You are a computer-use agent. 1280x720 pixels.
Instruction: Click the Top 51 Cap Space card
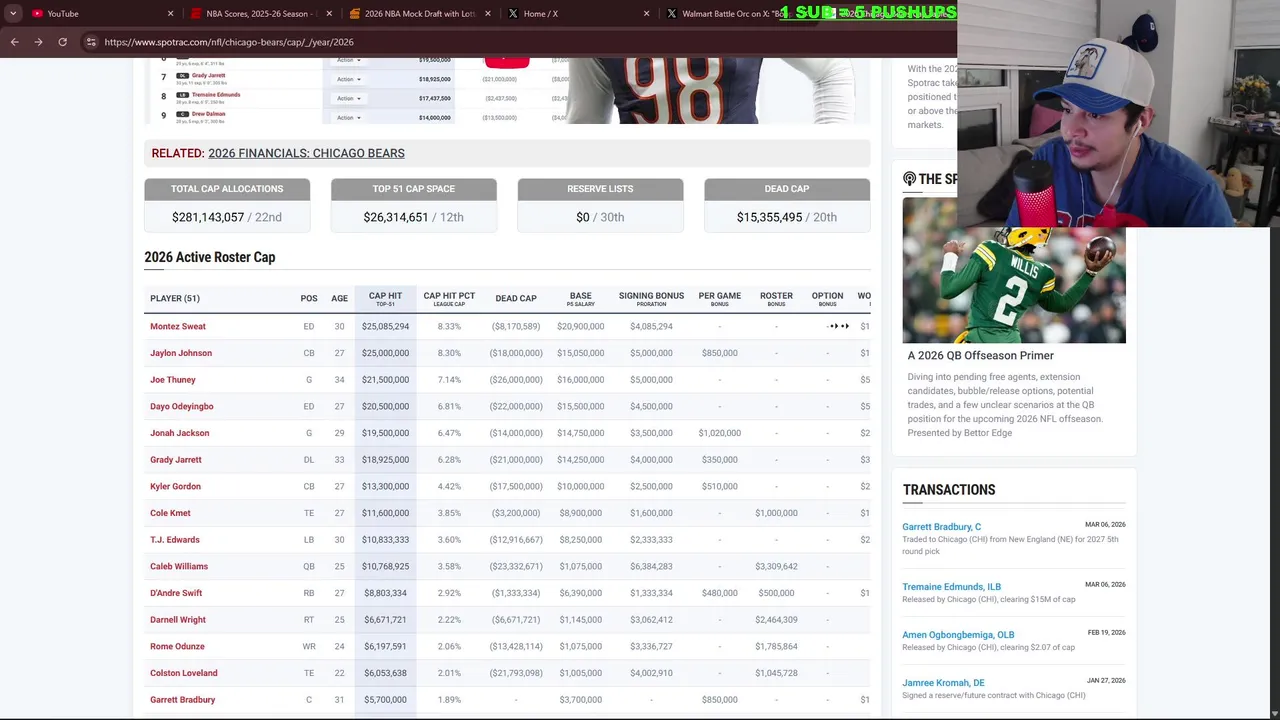[x=413, y=205]
